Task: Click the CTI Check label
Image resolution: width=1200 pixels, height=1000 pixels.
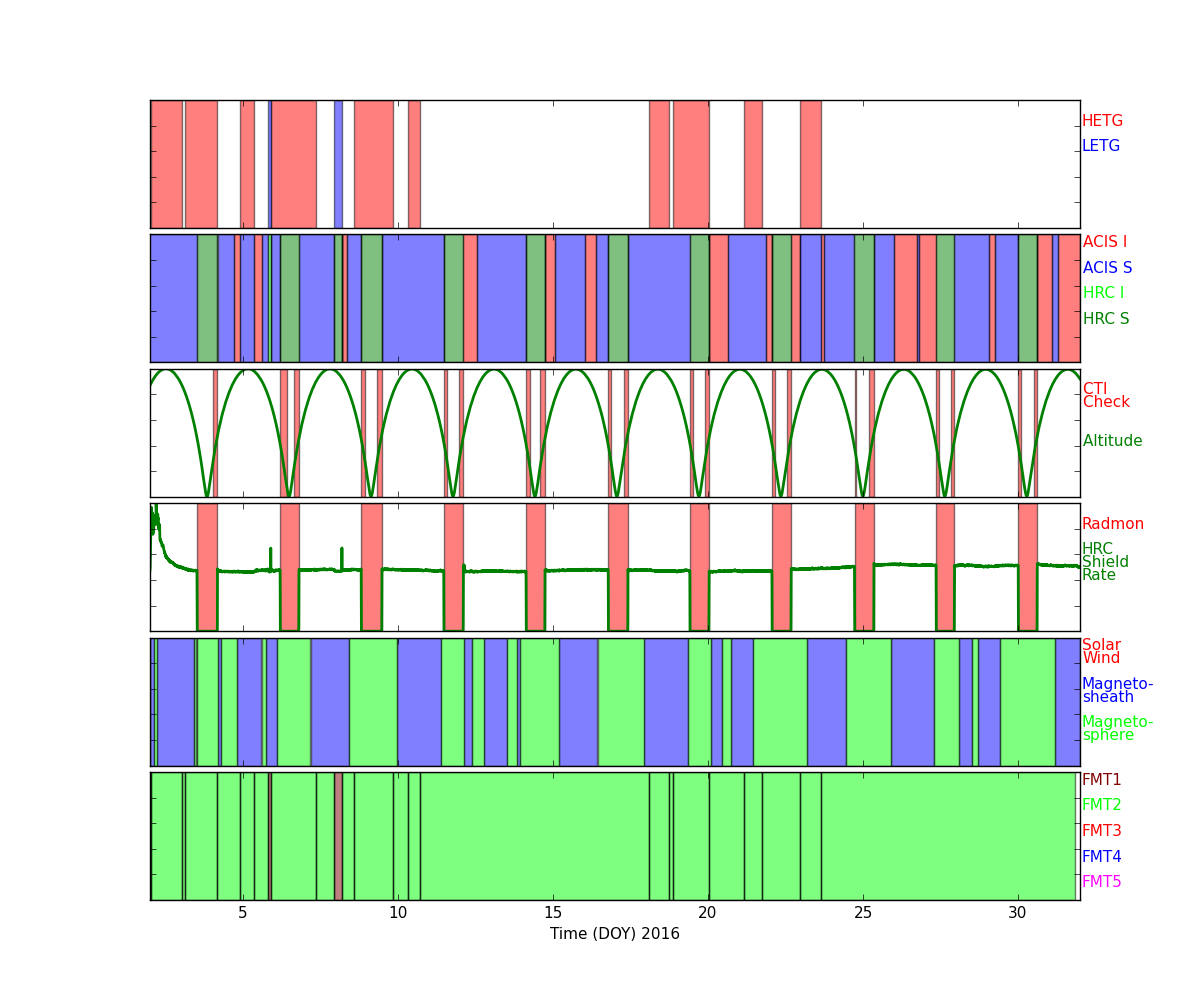Action: click(x=1106, y=396)
